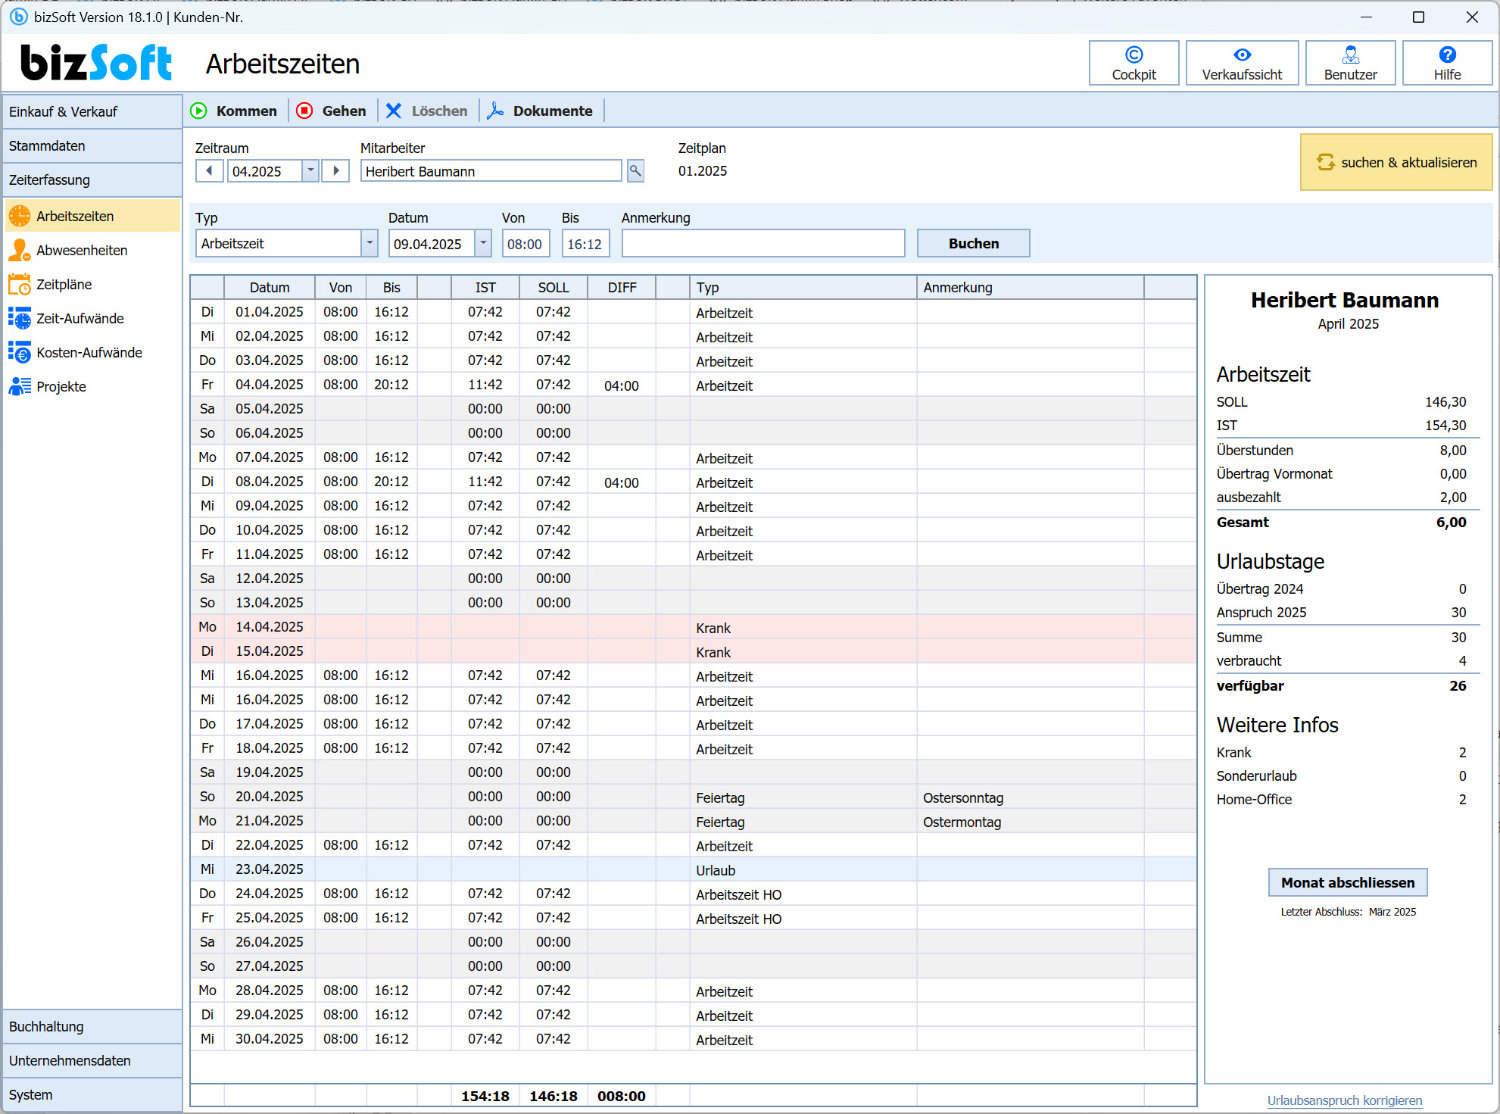The height and width of the screenshot is (1114, 1500).
Task: Open Benutzer user settings
Action: pos(1350,63)
